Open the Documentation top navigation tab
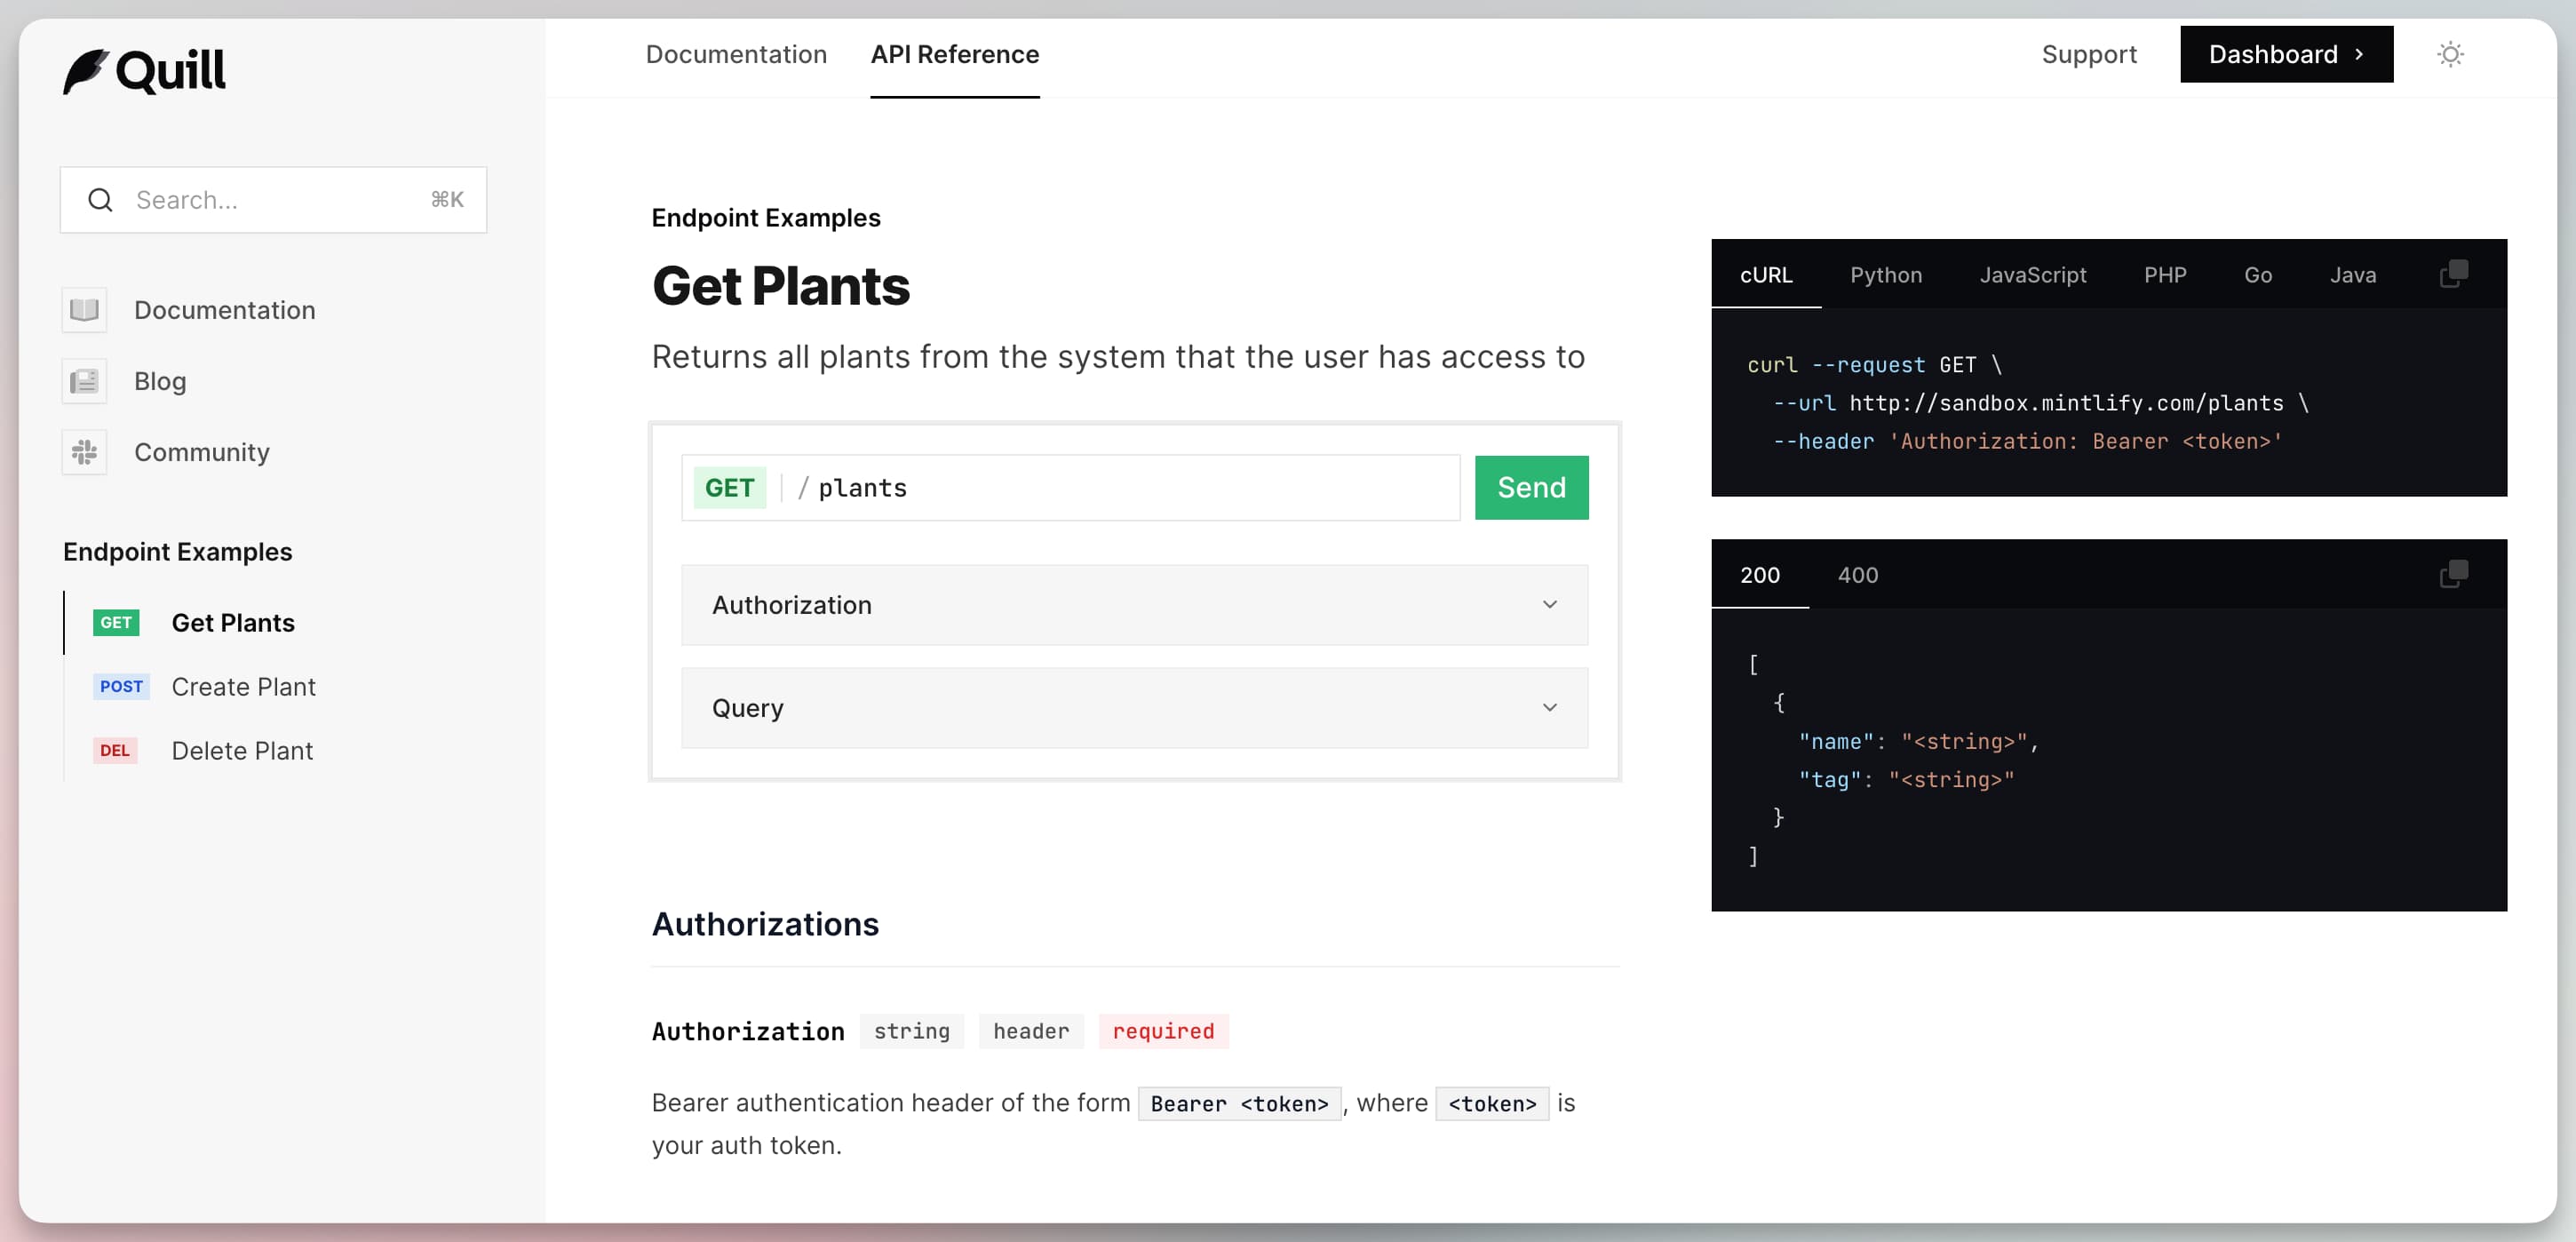2576x1242 pixels. [x=736, y=54]
